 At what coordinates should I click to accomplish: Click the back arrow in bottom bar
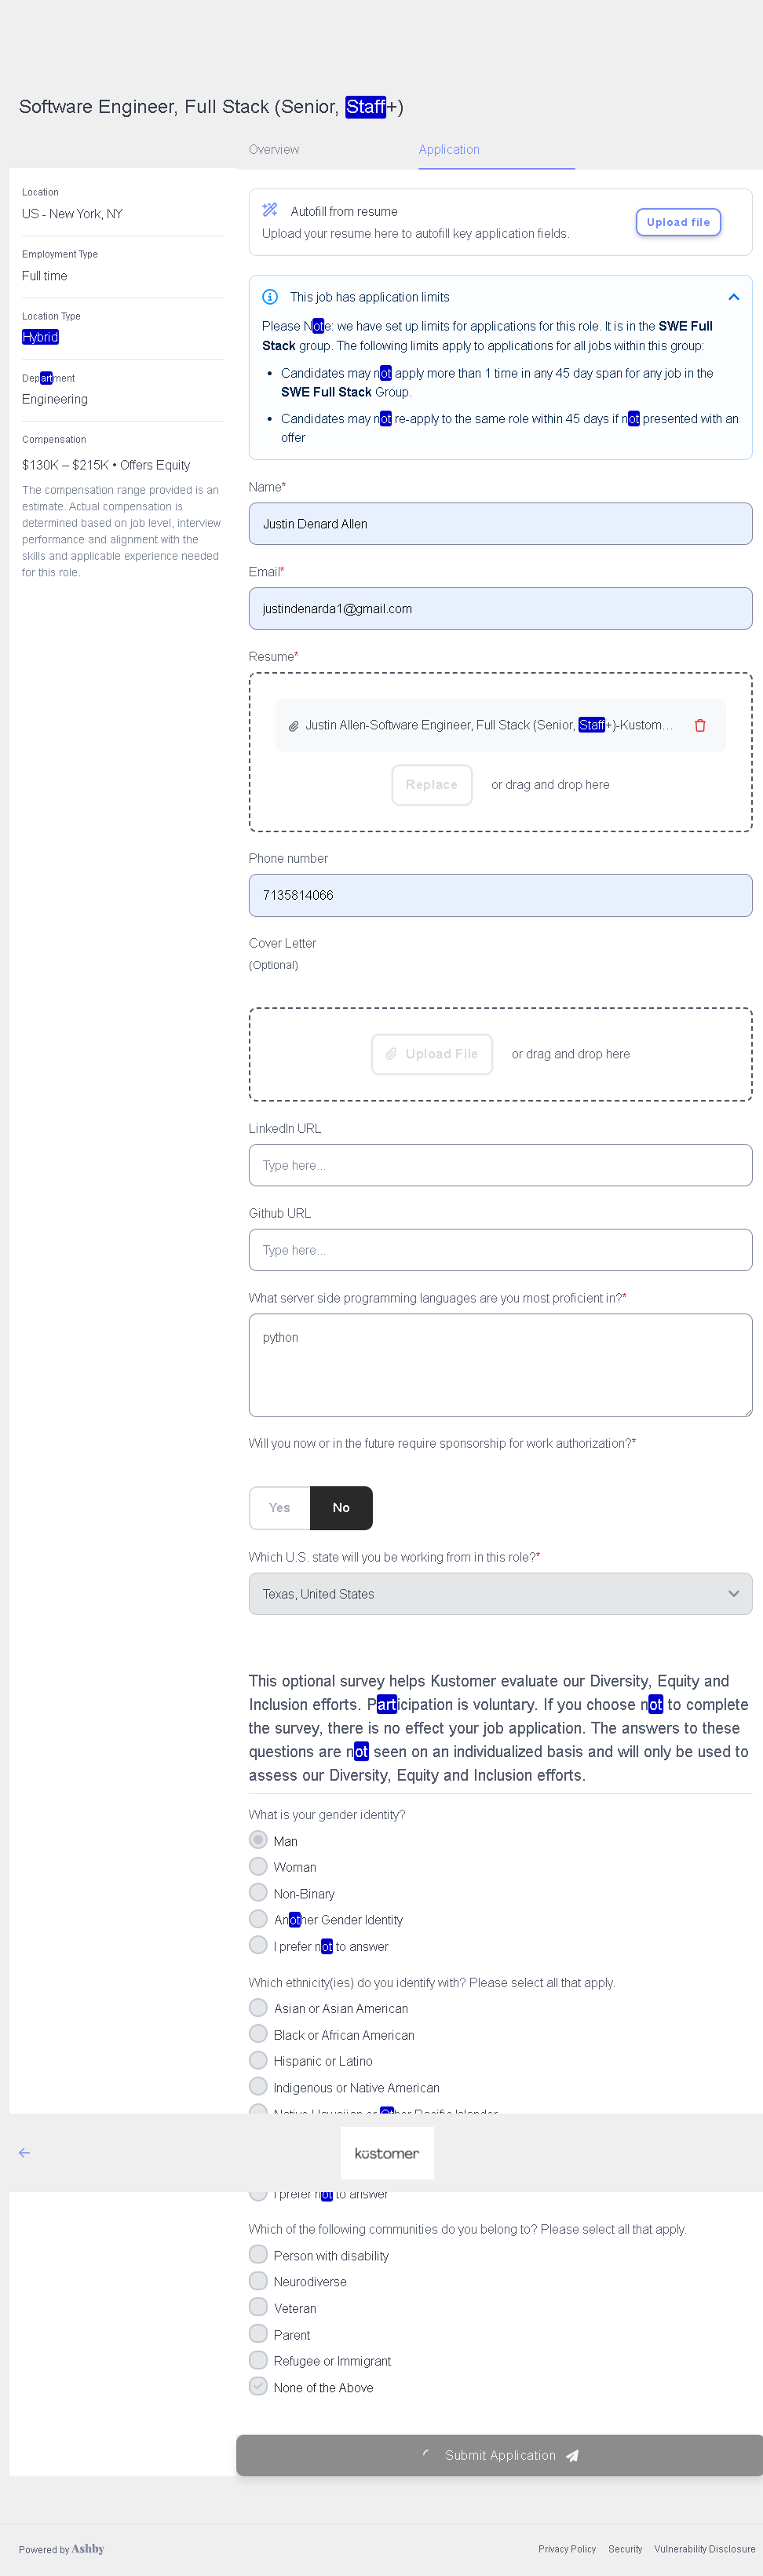tap(24, 2153)
